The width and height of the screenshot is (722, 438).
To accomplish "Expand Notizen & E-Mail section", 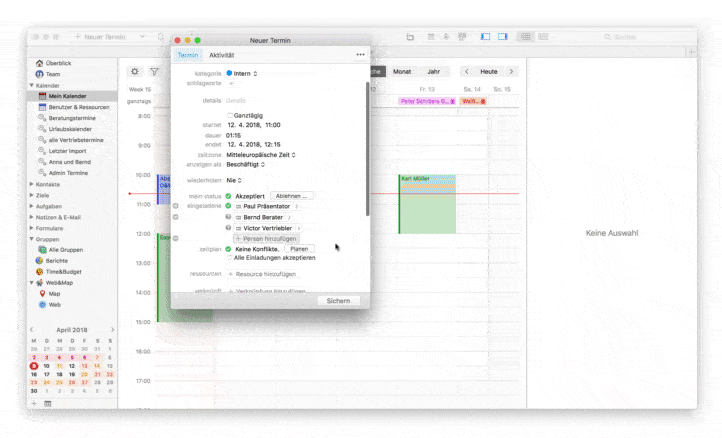I will tap(31, 217).
